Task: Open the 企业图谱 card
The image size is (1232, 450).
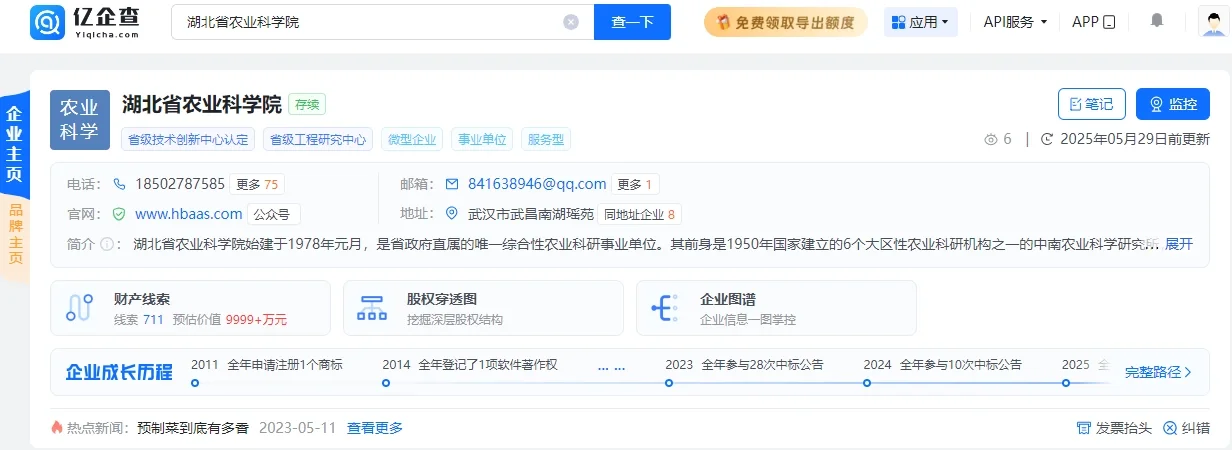Action: pos(776,307)
